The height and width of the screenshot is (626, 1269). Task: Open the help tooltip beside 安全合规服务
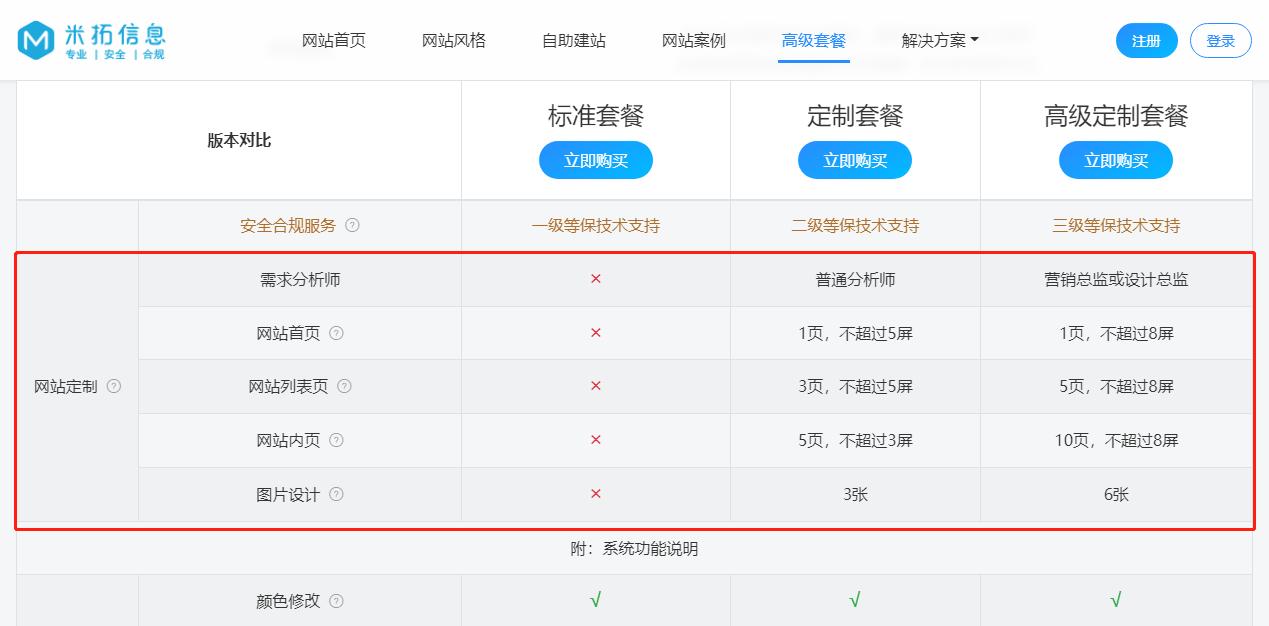pos(352,226)
